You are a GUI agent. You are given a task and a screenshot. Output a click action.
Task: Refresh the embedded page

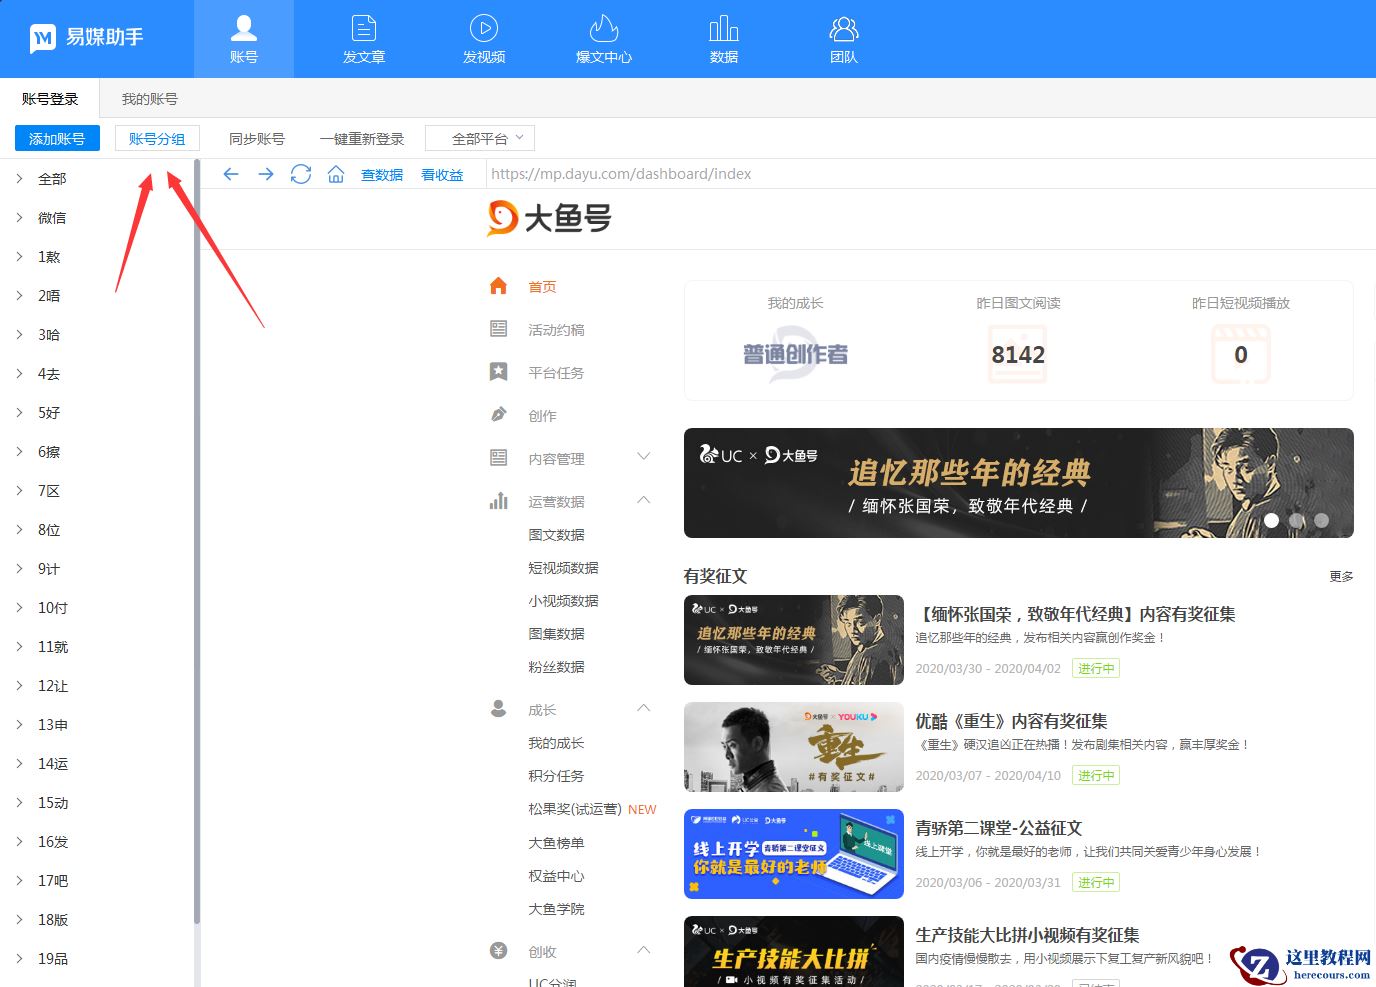pos(301,174)
